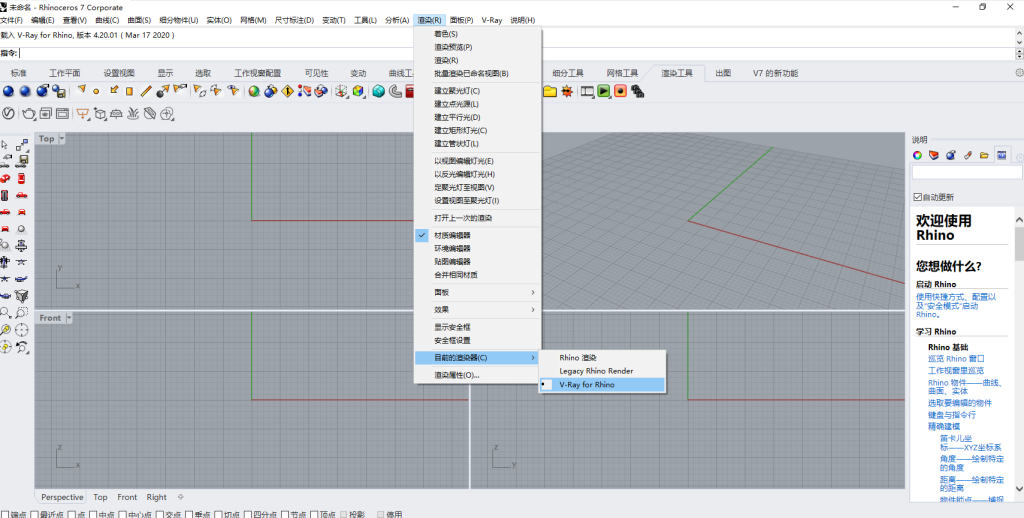
Task: Click the first blue sphere render icon
Action: (x=8, y=91)
